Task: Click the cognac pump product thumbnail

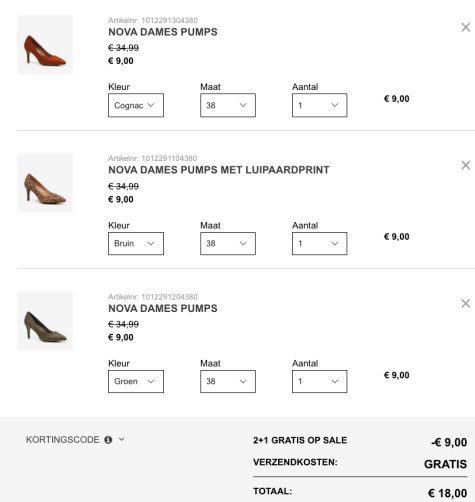Action: click(45, 45)
